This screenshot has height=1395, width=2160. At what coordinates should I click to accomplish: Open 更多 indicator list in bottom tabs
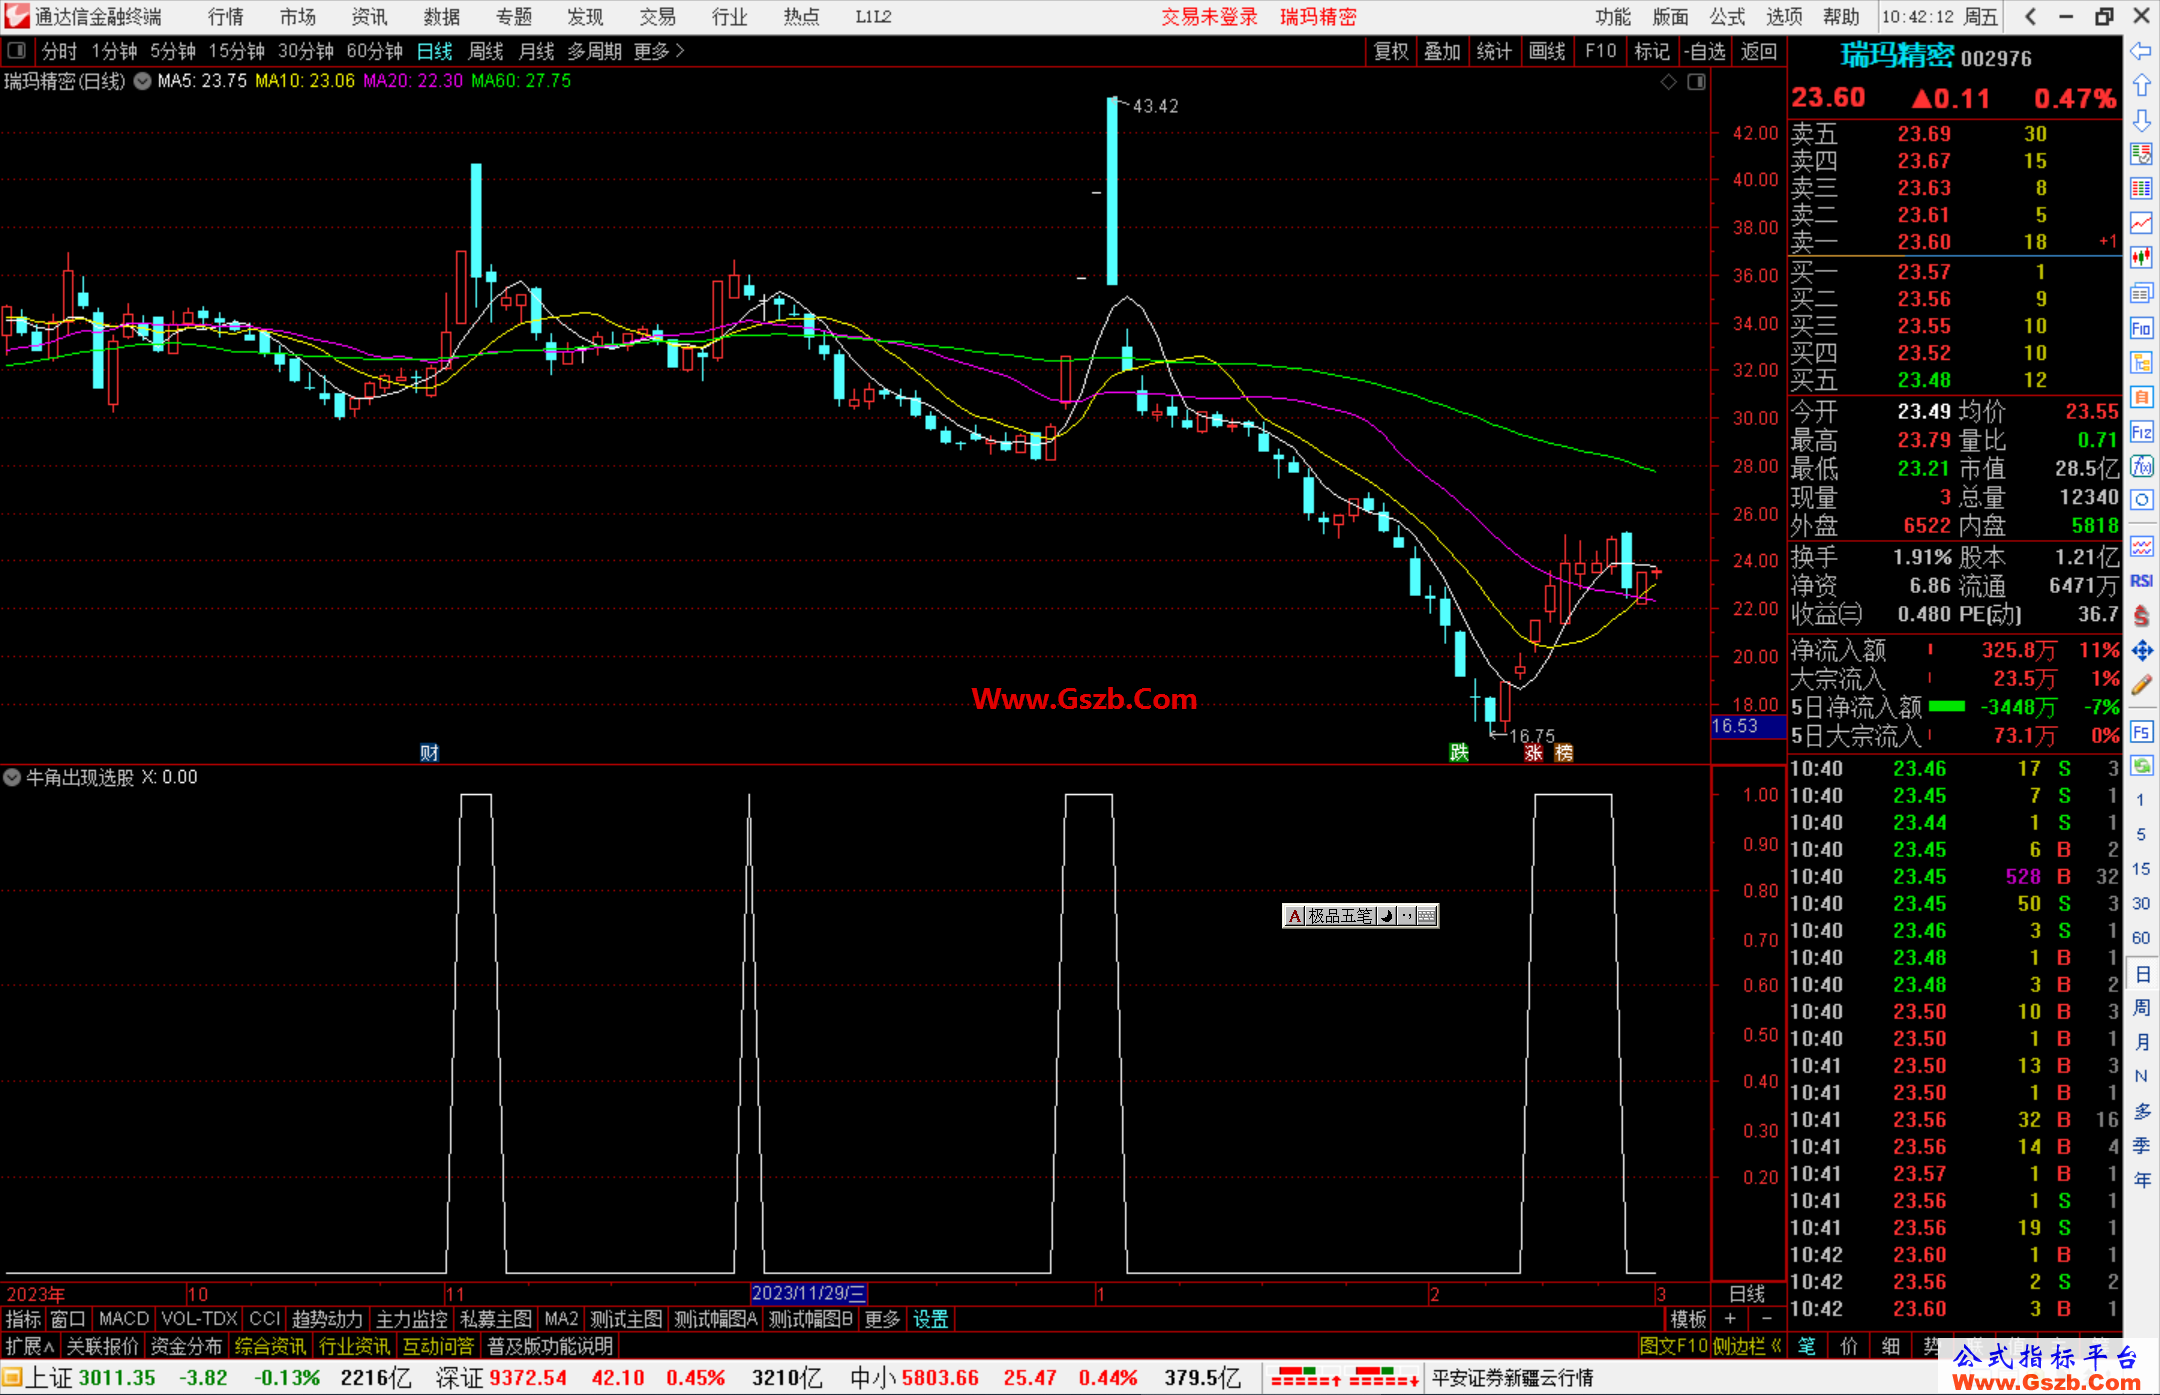[882, 1319]
